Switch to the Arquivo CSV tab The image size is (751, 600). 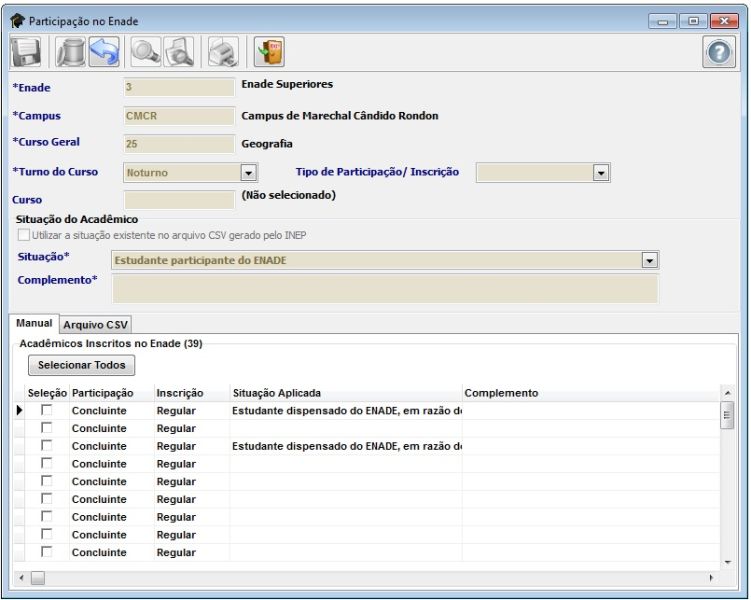(x=96, y=325)
